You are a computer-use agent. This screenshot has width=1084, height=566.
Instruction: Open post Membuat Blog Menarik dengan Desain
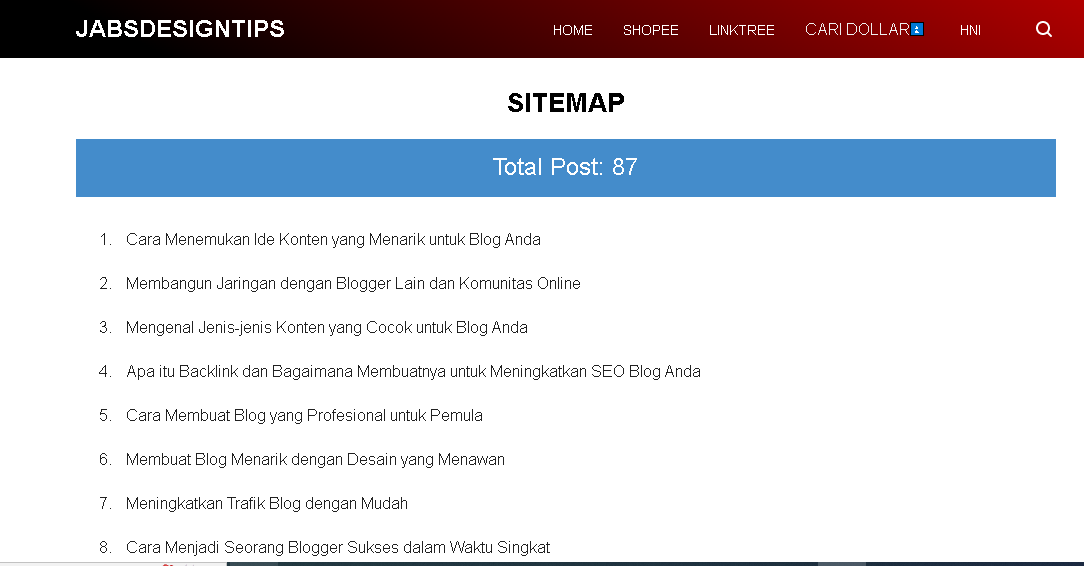tap(315, 460)
